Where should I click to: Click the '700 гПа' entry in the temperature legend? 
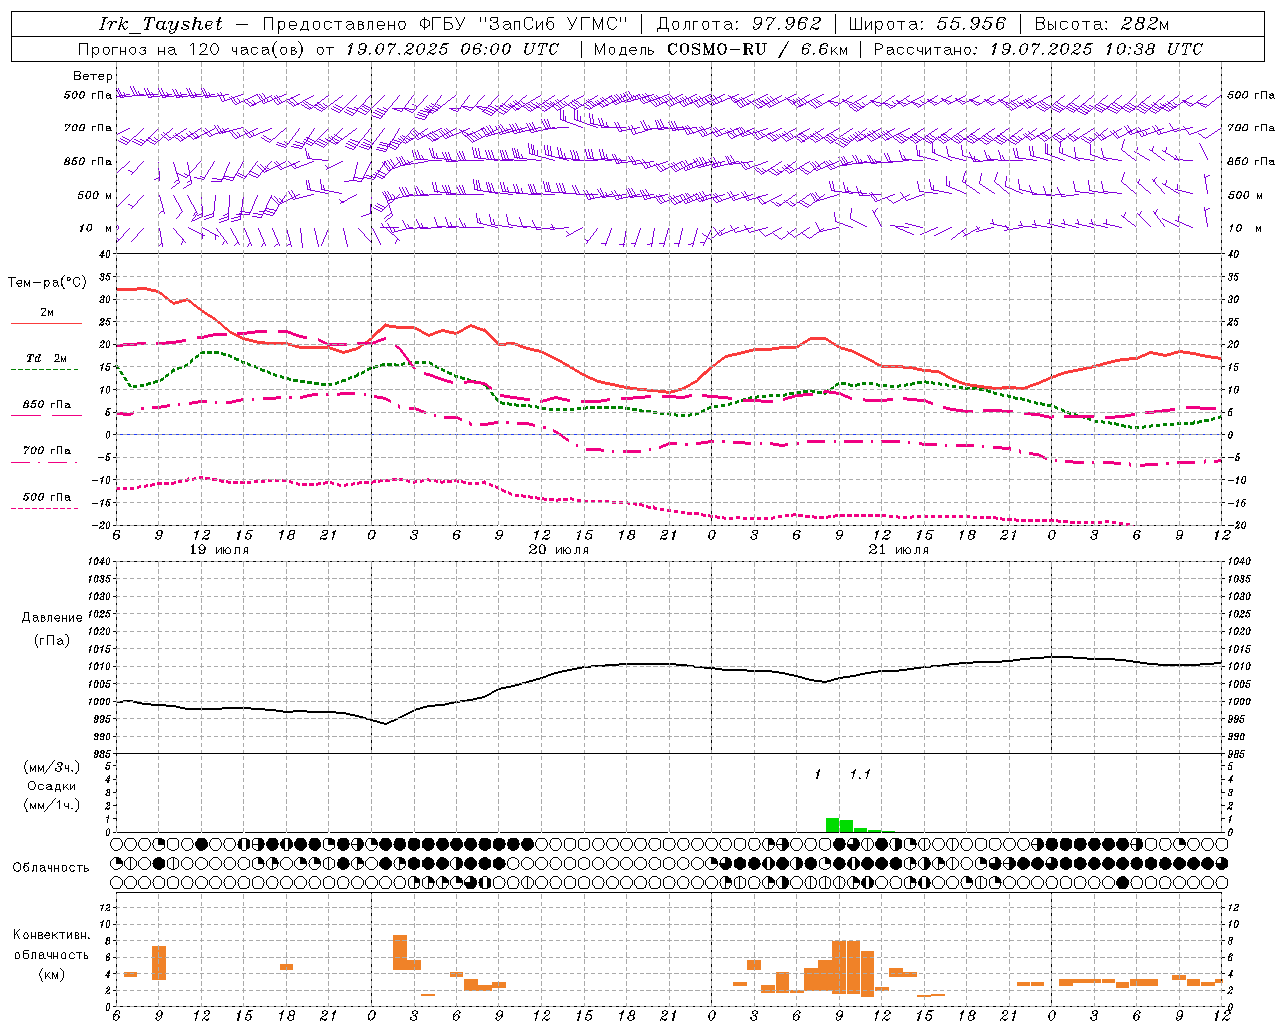(x=47, y=450)
